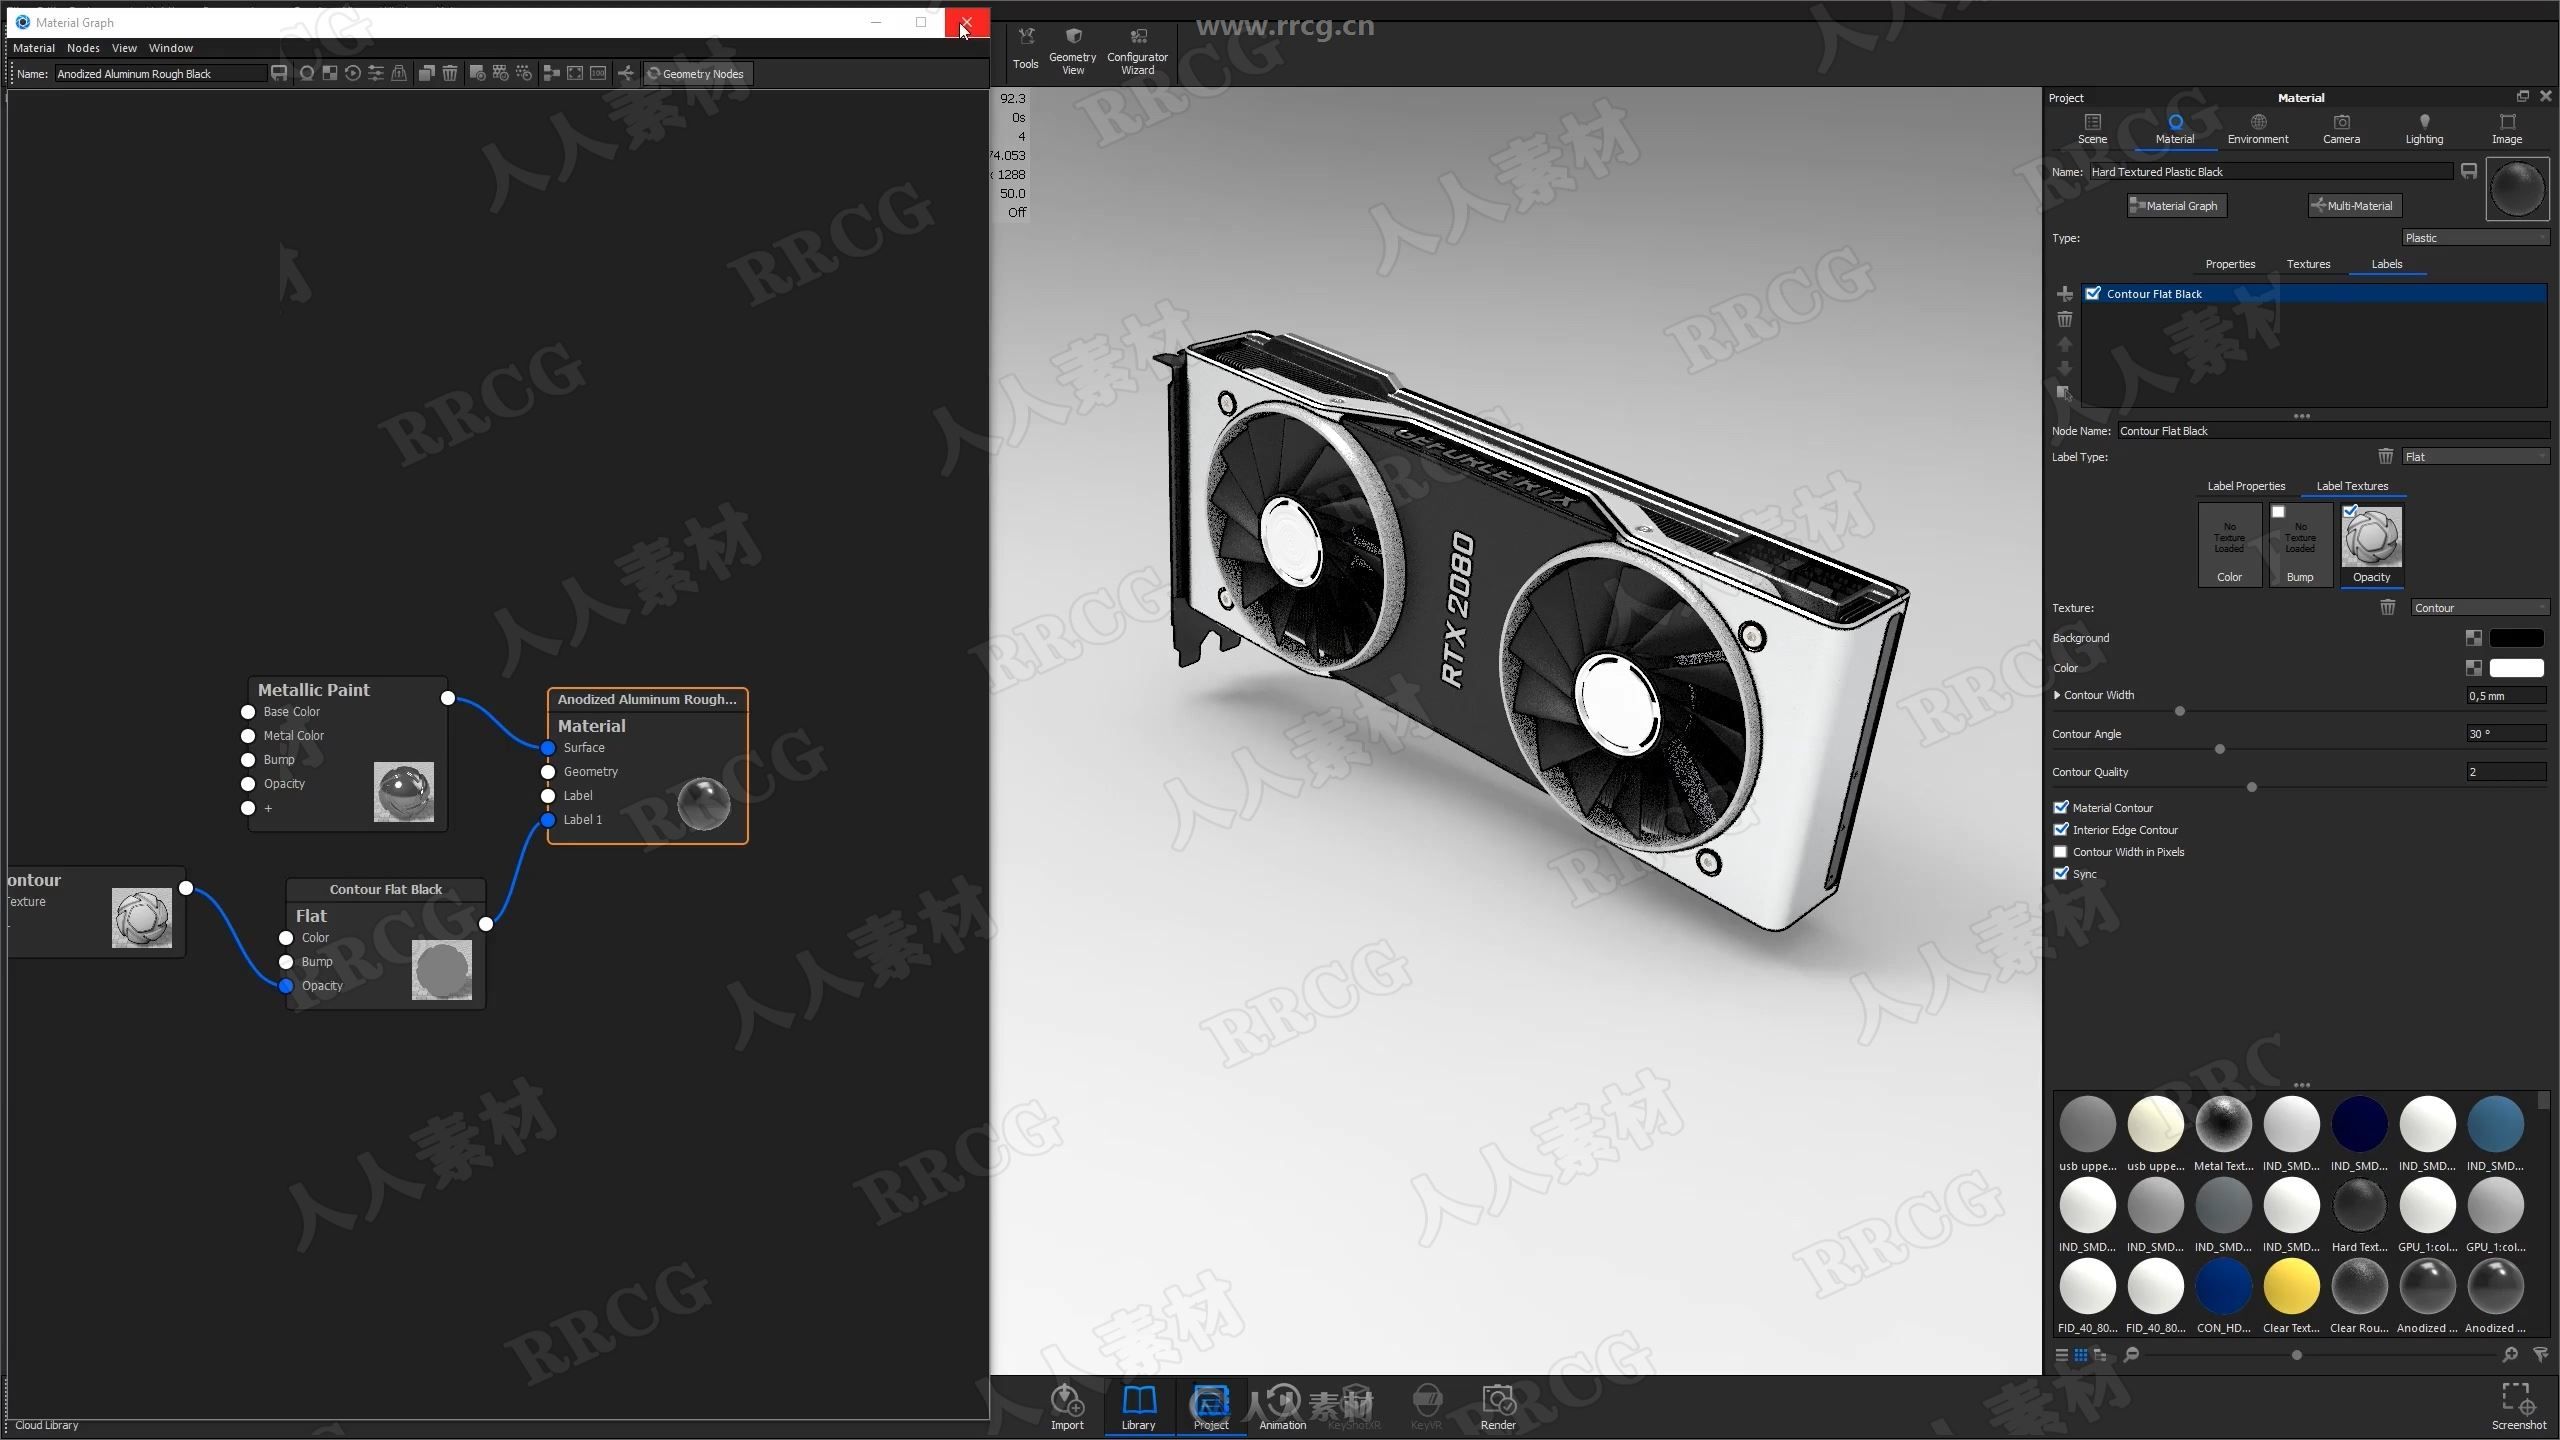The height and width of the screenshot is (1440, 2560).
Task: Save material icon next to Hard Textured Plastic name
Action: (x=2469, y=171)
